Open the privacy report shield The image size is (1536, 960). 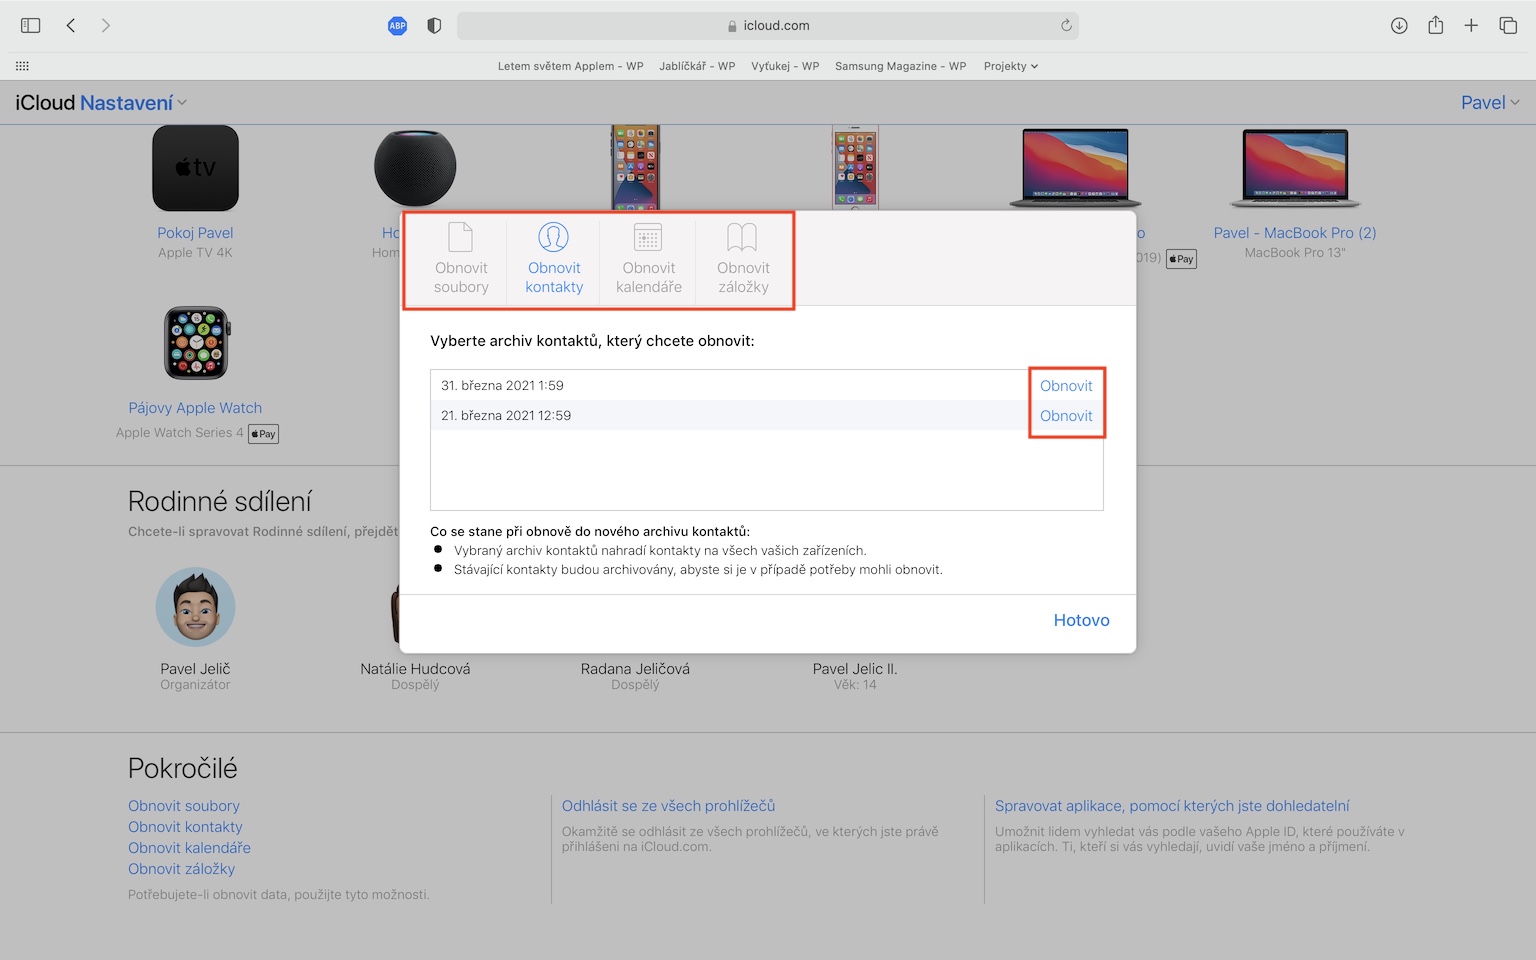(434, 26)
